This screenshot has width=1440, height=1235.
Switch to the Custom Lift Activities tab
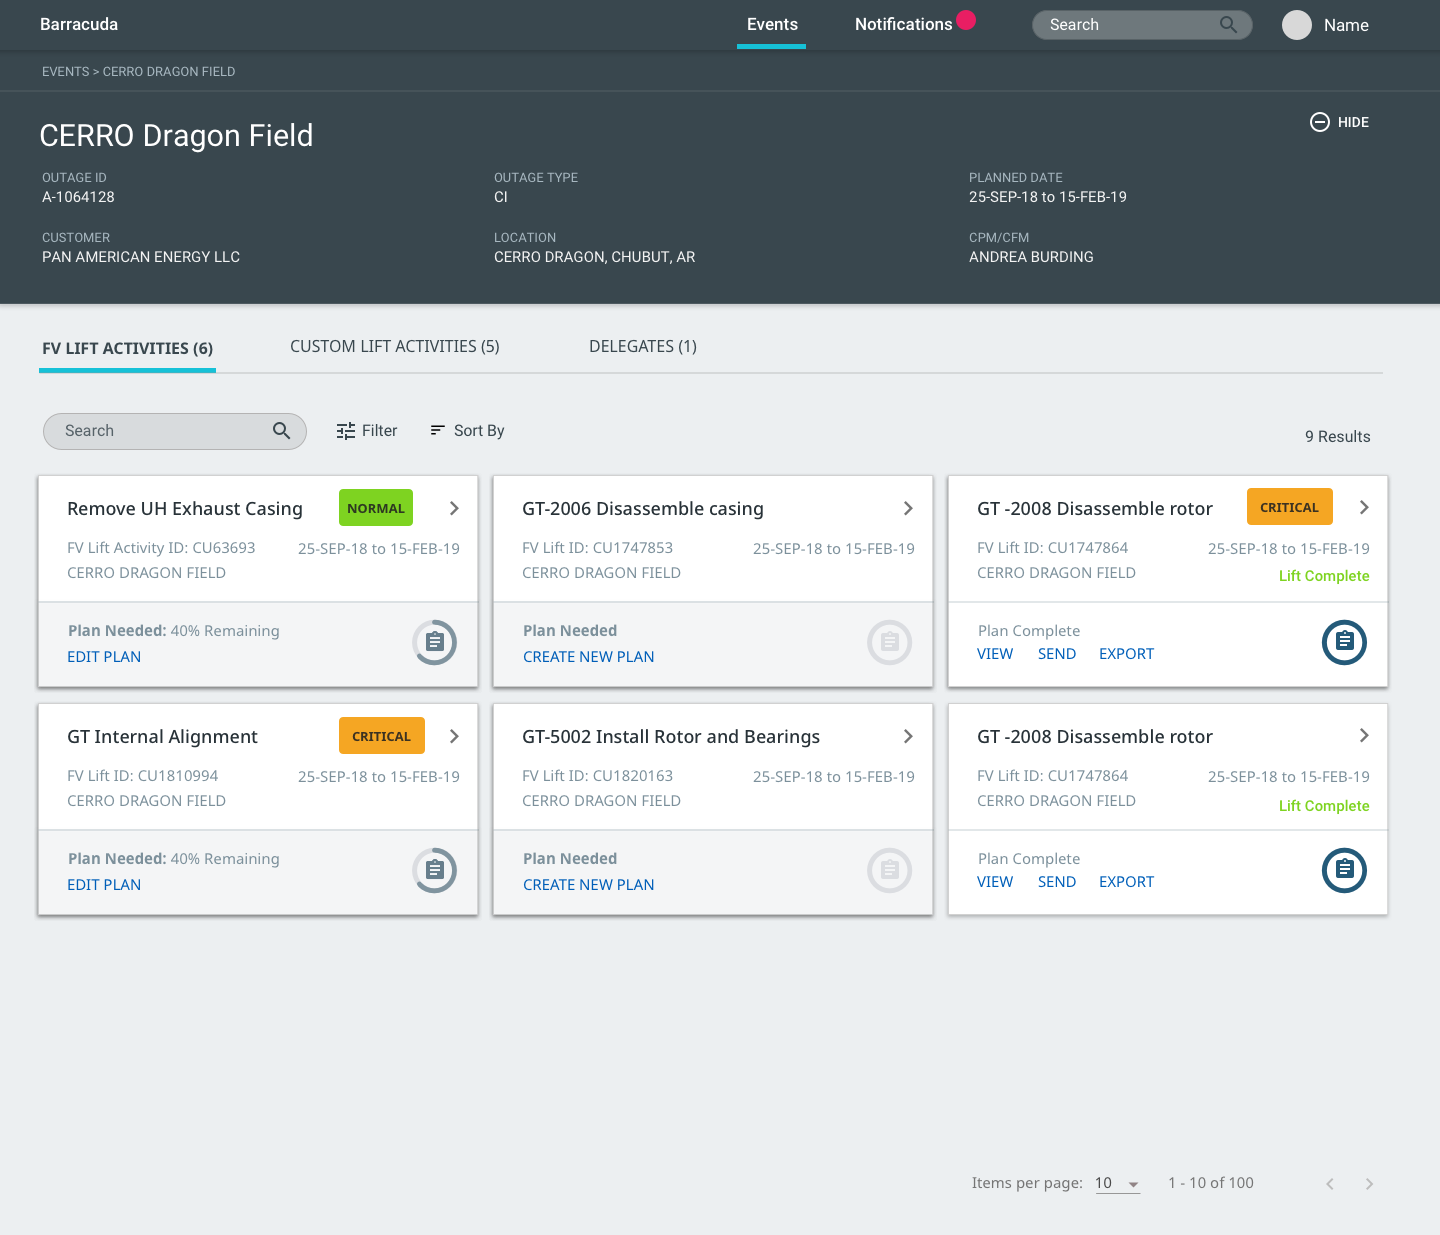pyautogui.click(x=394, y=347)
